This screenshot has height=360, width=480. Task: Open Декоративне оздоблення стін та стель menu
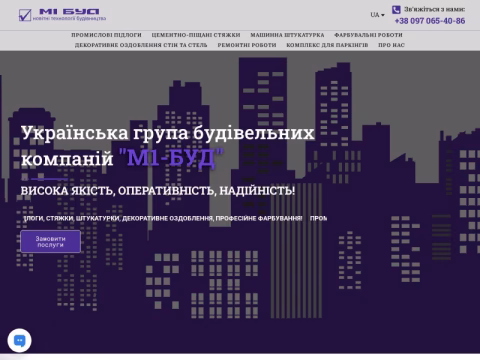point(141,45)
